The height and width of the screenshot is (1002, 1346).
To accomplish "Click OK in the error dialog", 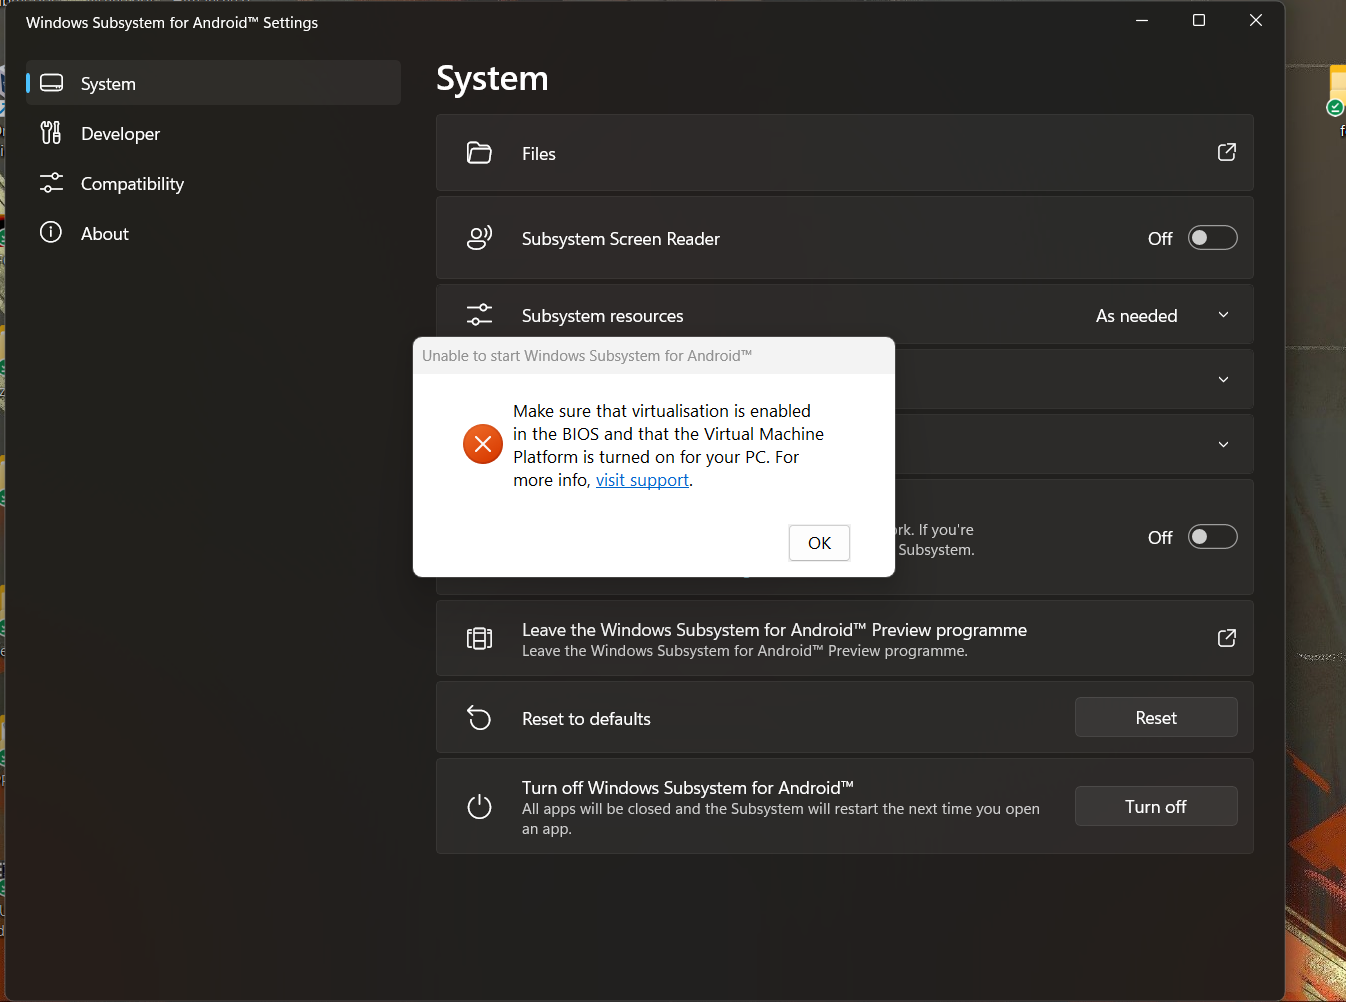I will click(x=819, y=543).
